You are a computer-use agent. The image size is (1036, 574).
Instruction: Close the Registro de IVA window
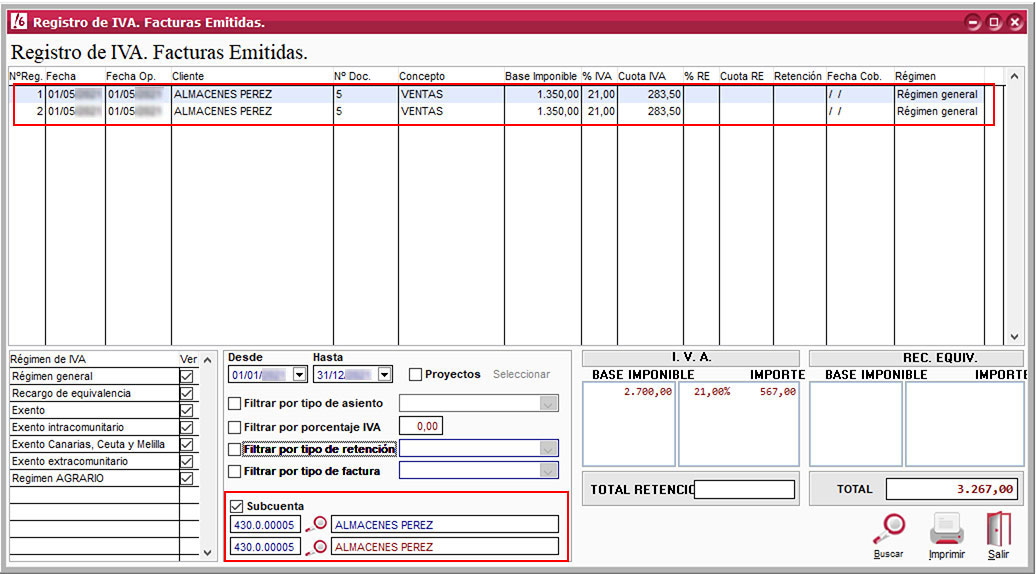pos(1016,22)
